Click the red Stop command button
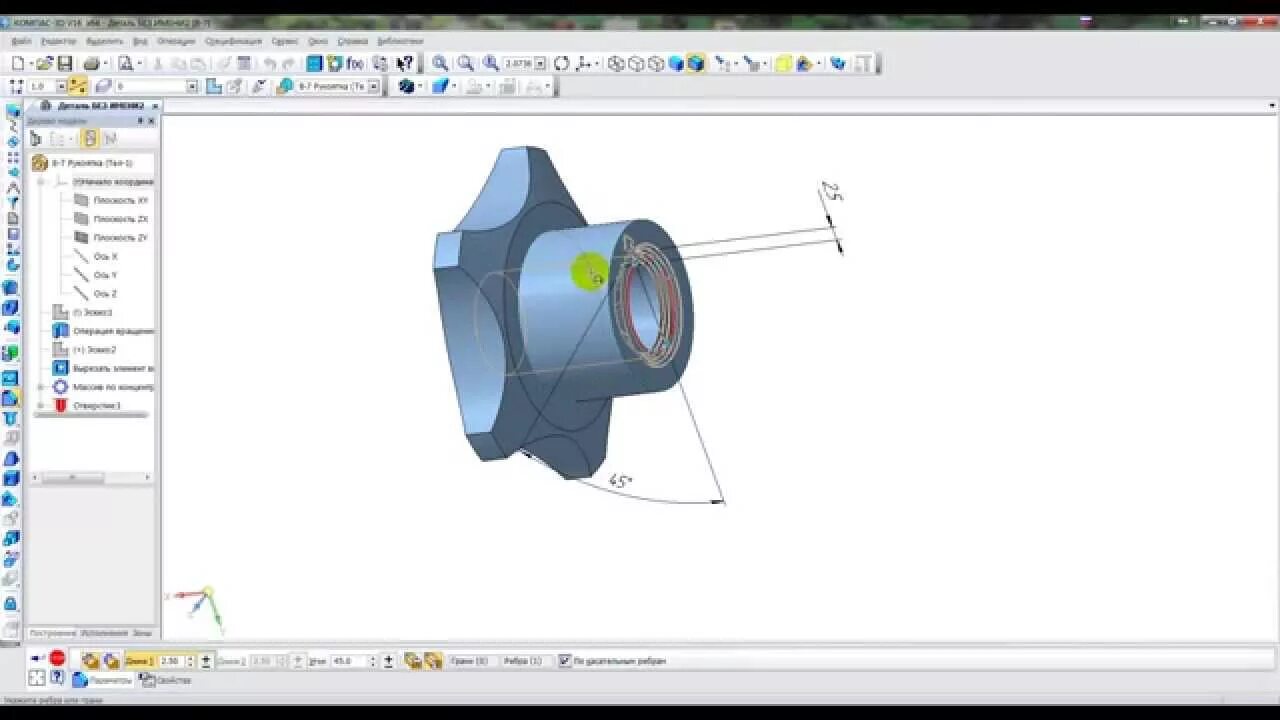The image size is (1280, 720). tap(57, 658)
